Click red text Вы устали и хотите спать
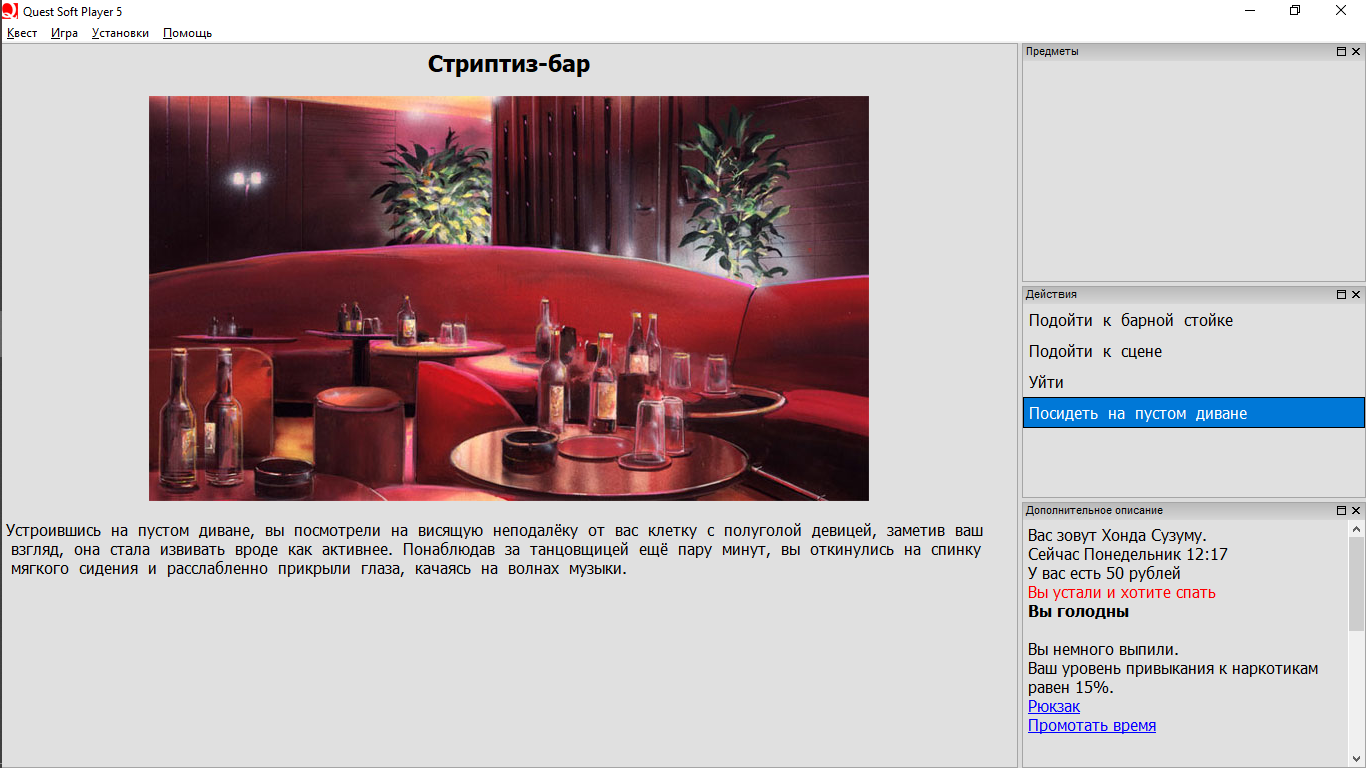1366x768 pixels. (x=1122, y=592)
